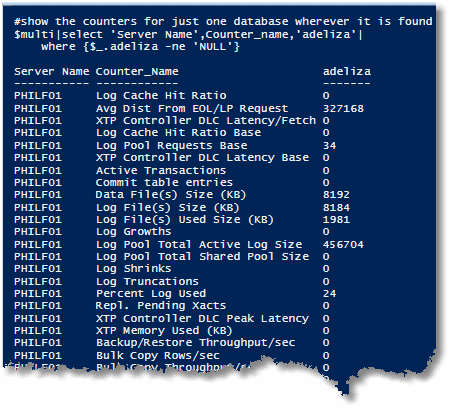Screen dimensions: 450x410
Task: Click the value 34 in adeliza column
Action: point(330,146)
